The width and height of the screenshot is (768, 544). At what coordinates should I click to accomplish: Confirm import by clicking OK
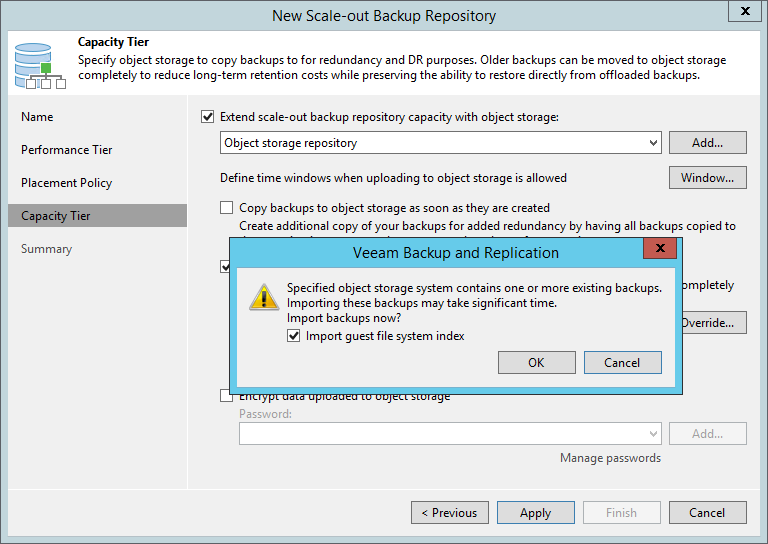tap(537, 362)
